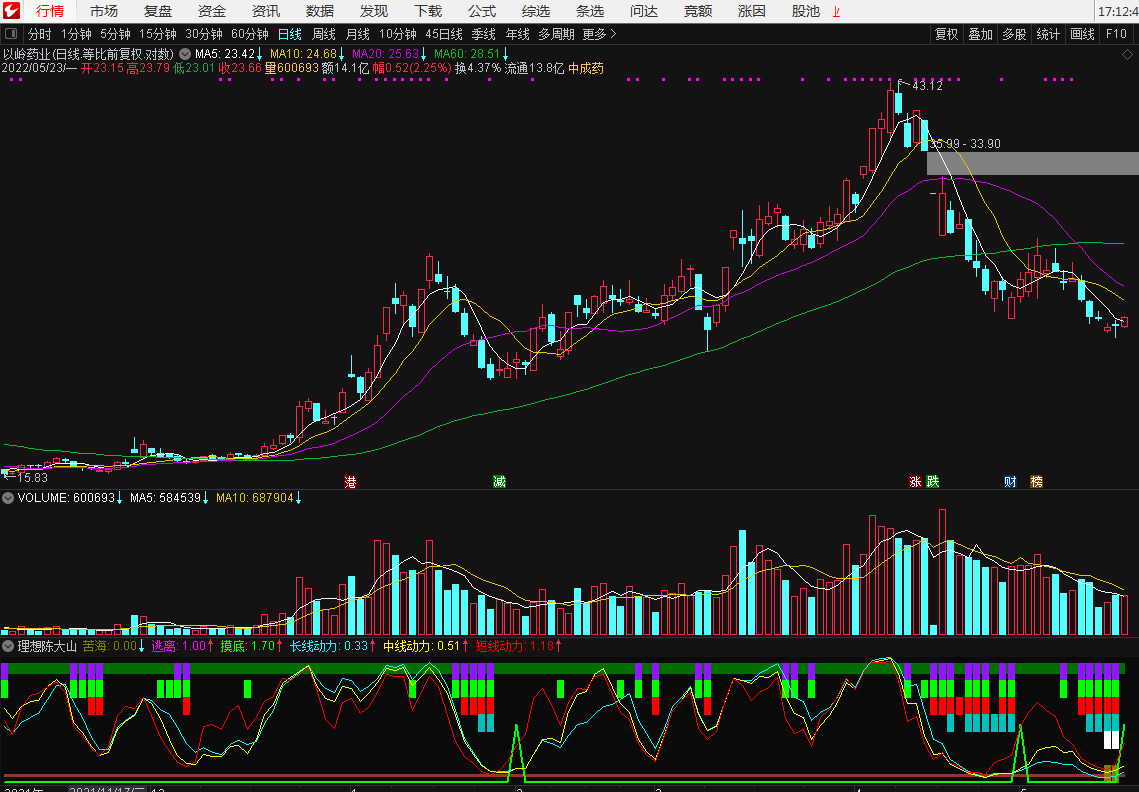Expand the 更多 periods list
The image size is (1139, 792).
tap(599, 34)
